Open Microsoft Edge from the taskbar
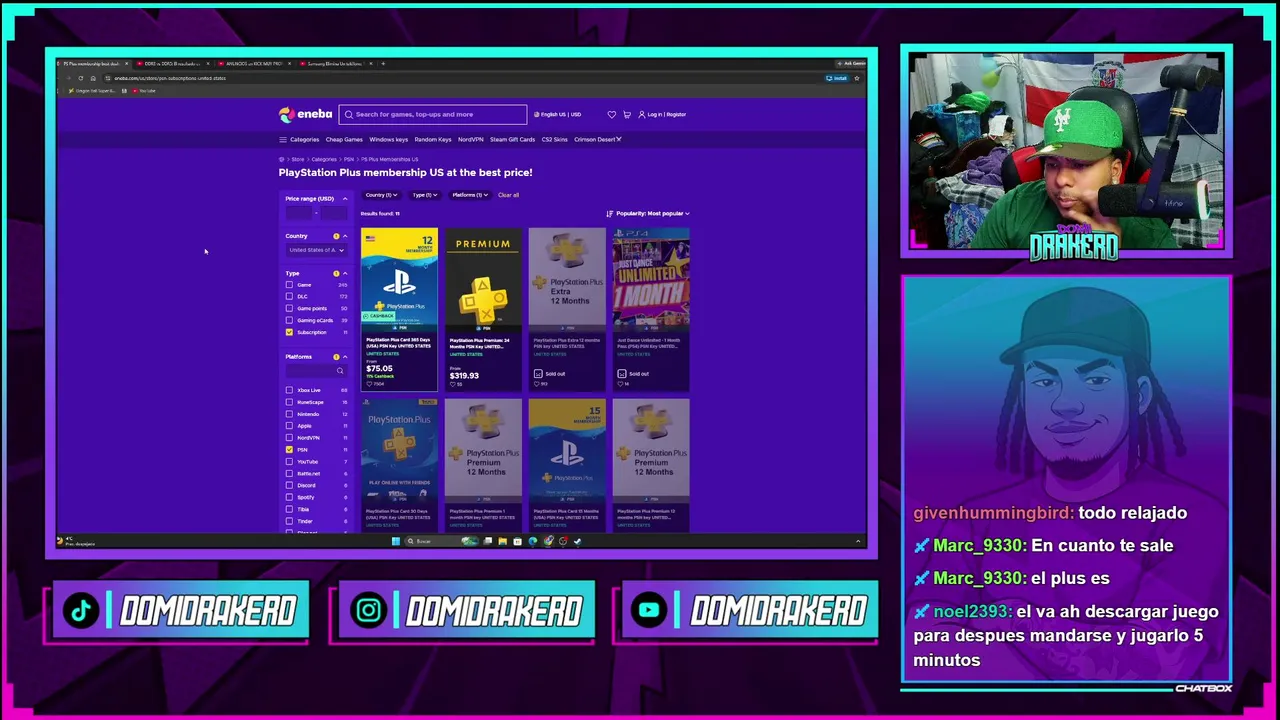 [532, 541]
